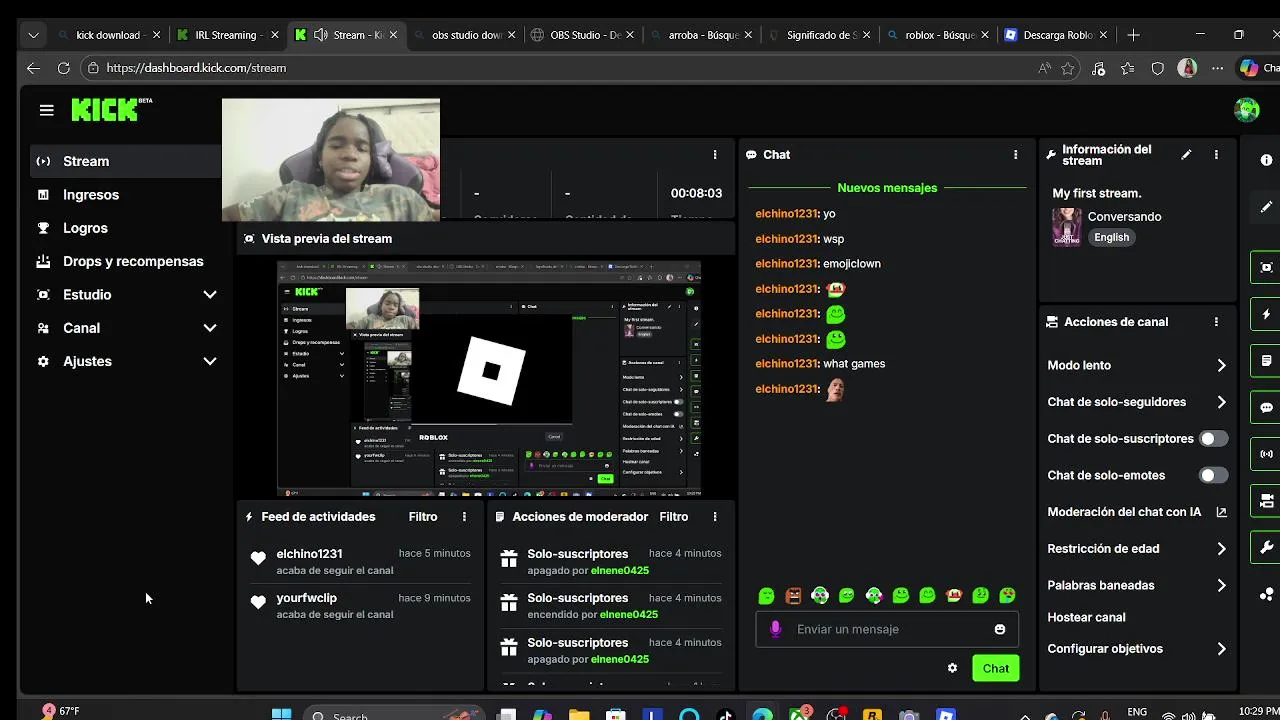
Task: Toggle the broadcast signal widget icon
Action: pyautogui.click(x=1266, y=455)
